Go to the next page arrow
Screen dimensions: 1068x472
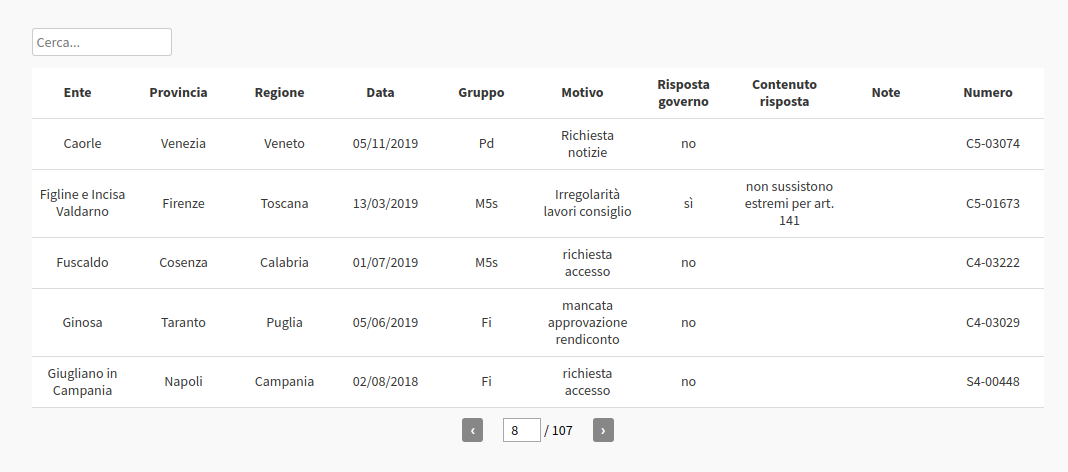pos(603,430)
